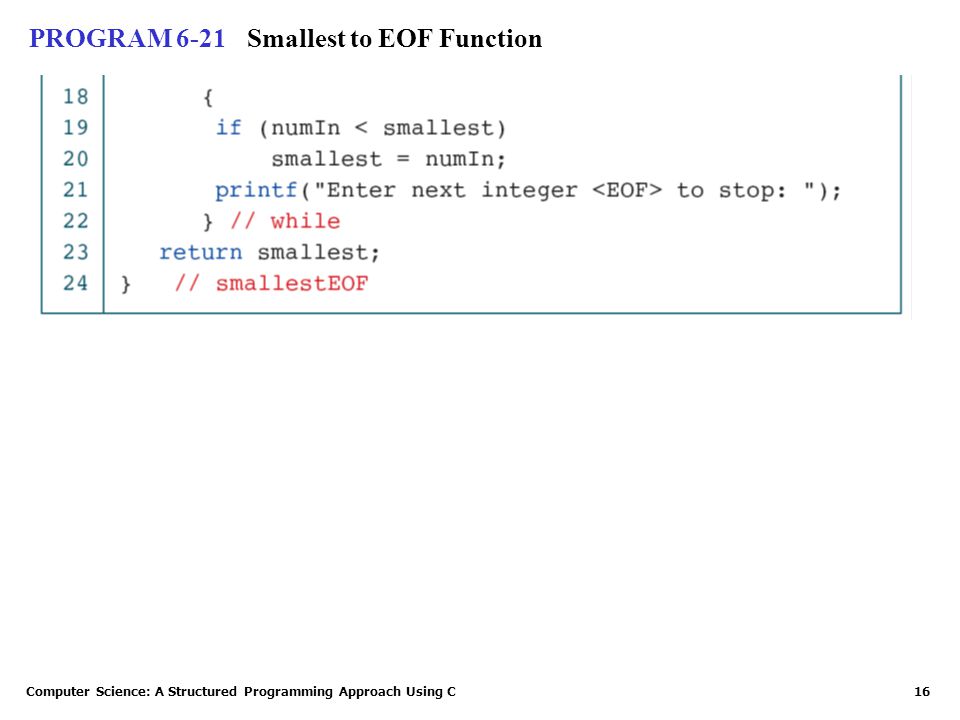Select line number 24
The width and height of the screenshot is (960, 720).
76,283
